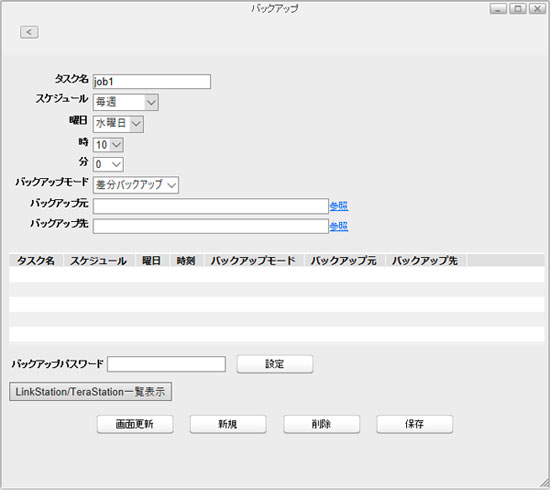Click the 時刻 table column header
Image resolution: width=550 pixels, height=490 pixels.
click(x=186, y=261)
